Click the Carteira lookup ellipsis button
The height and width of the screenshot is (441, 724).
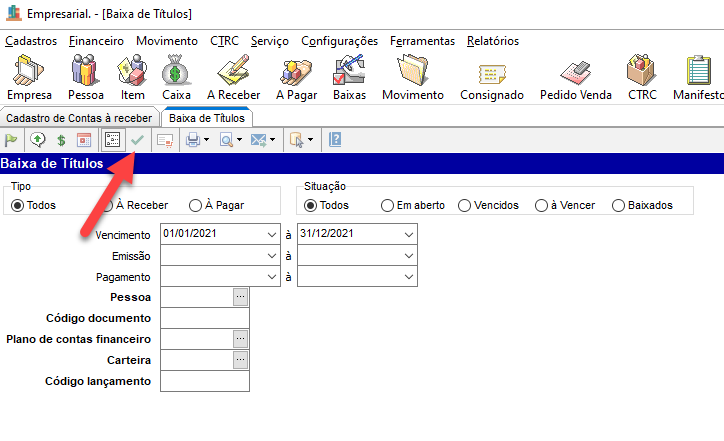[240, 360]
